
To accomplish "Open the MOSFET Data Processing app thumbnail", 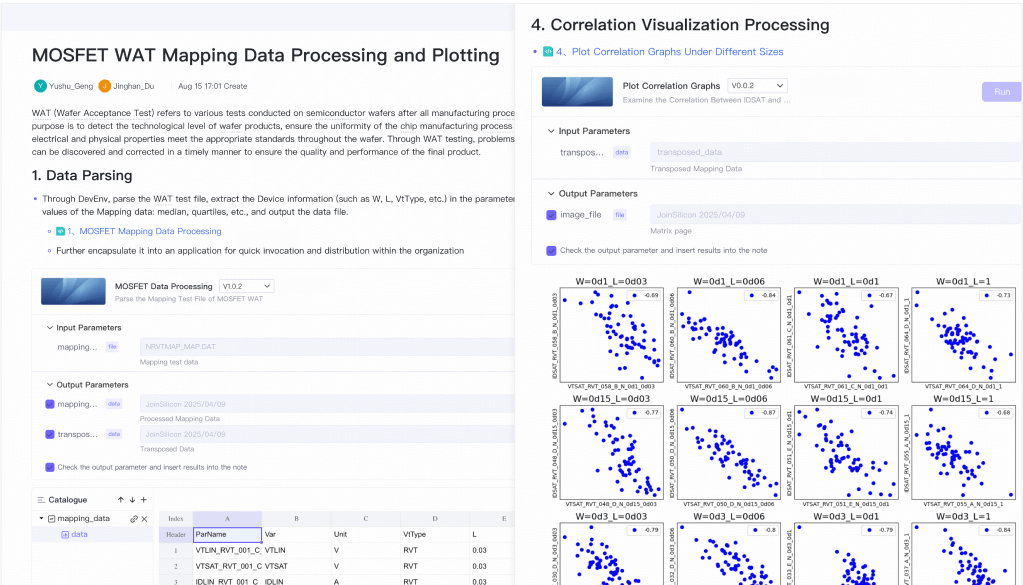I will (x=73, y=292).
